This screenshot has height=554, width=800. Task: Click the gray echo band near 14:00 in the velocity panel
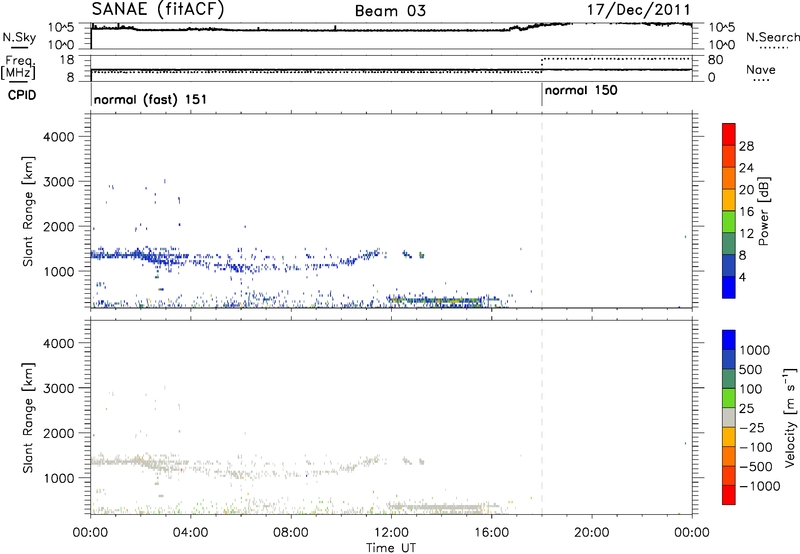pyautogui.click(x=436, y=508)
